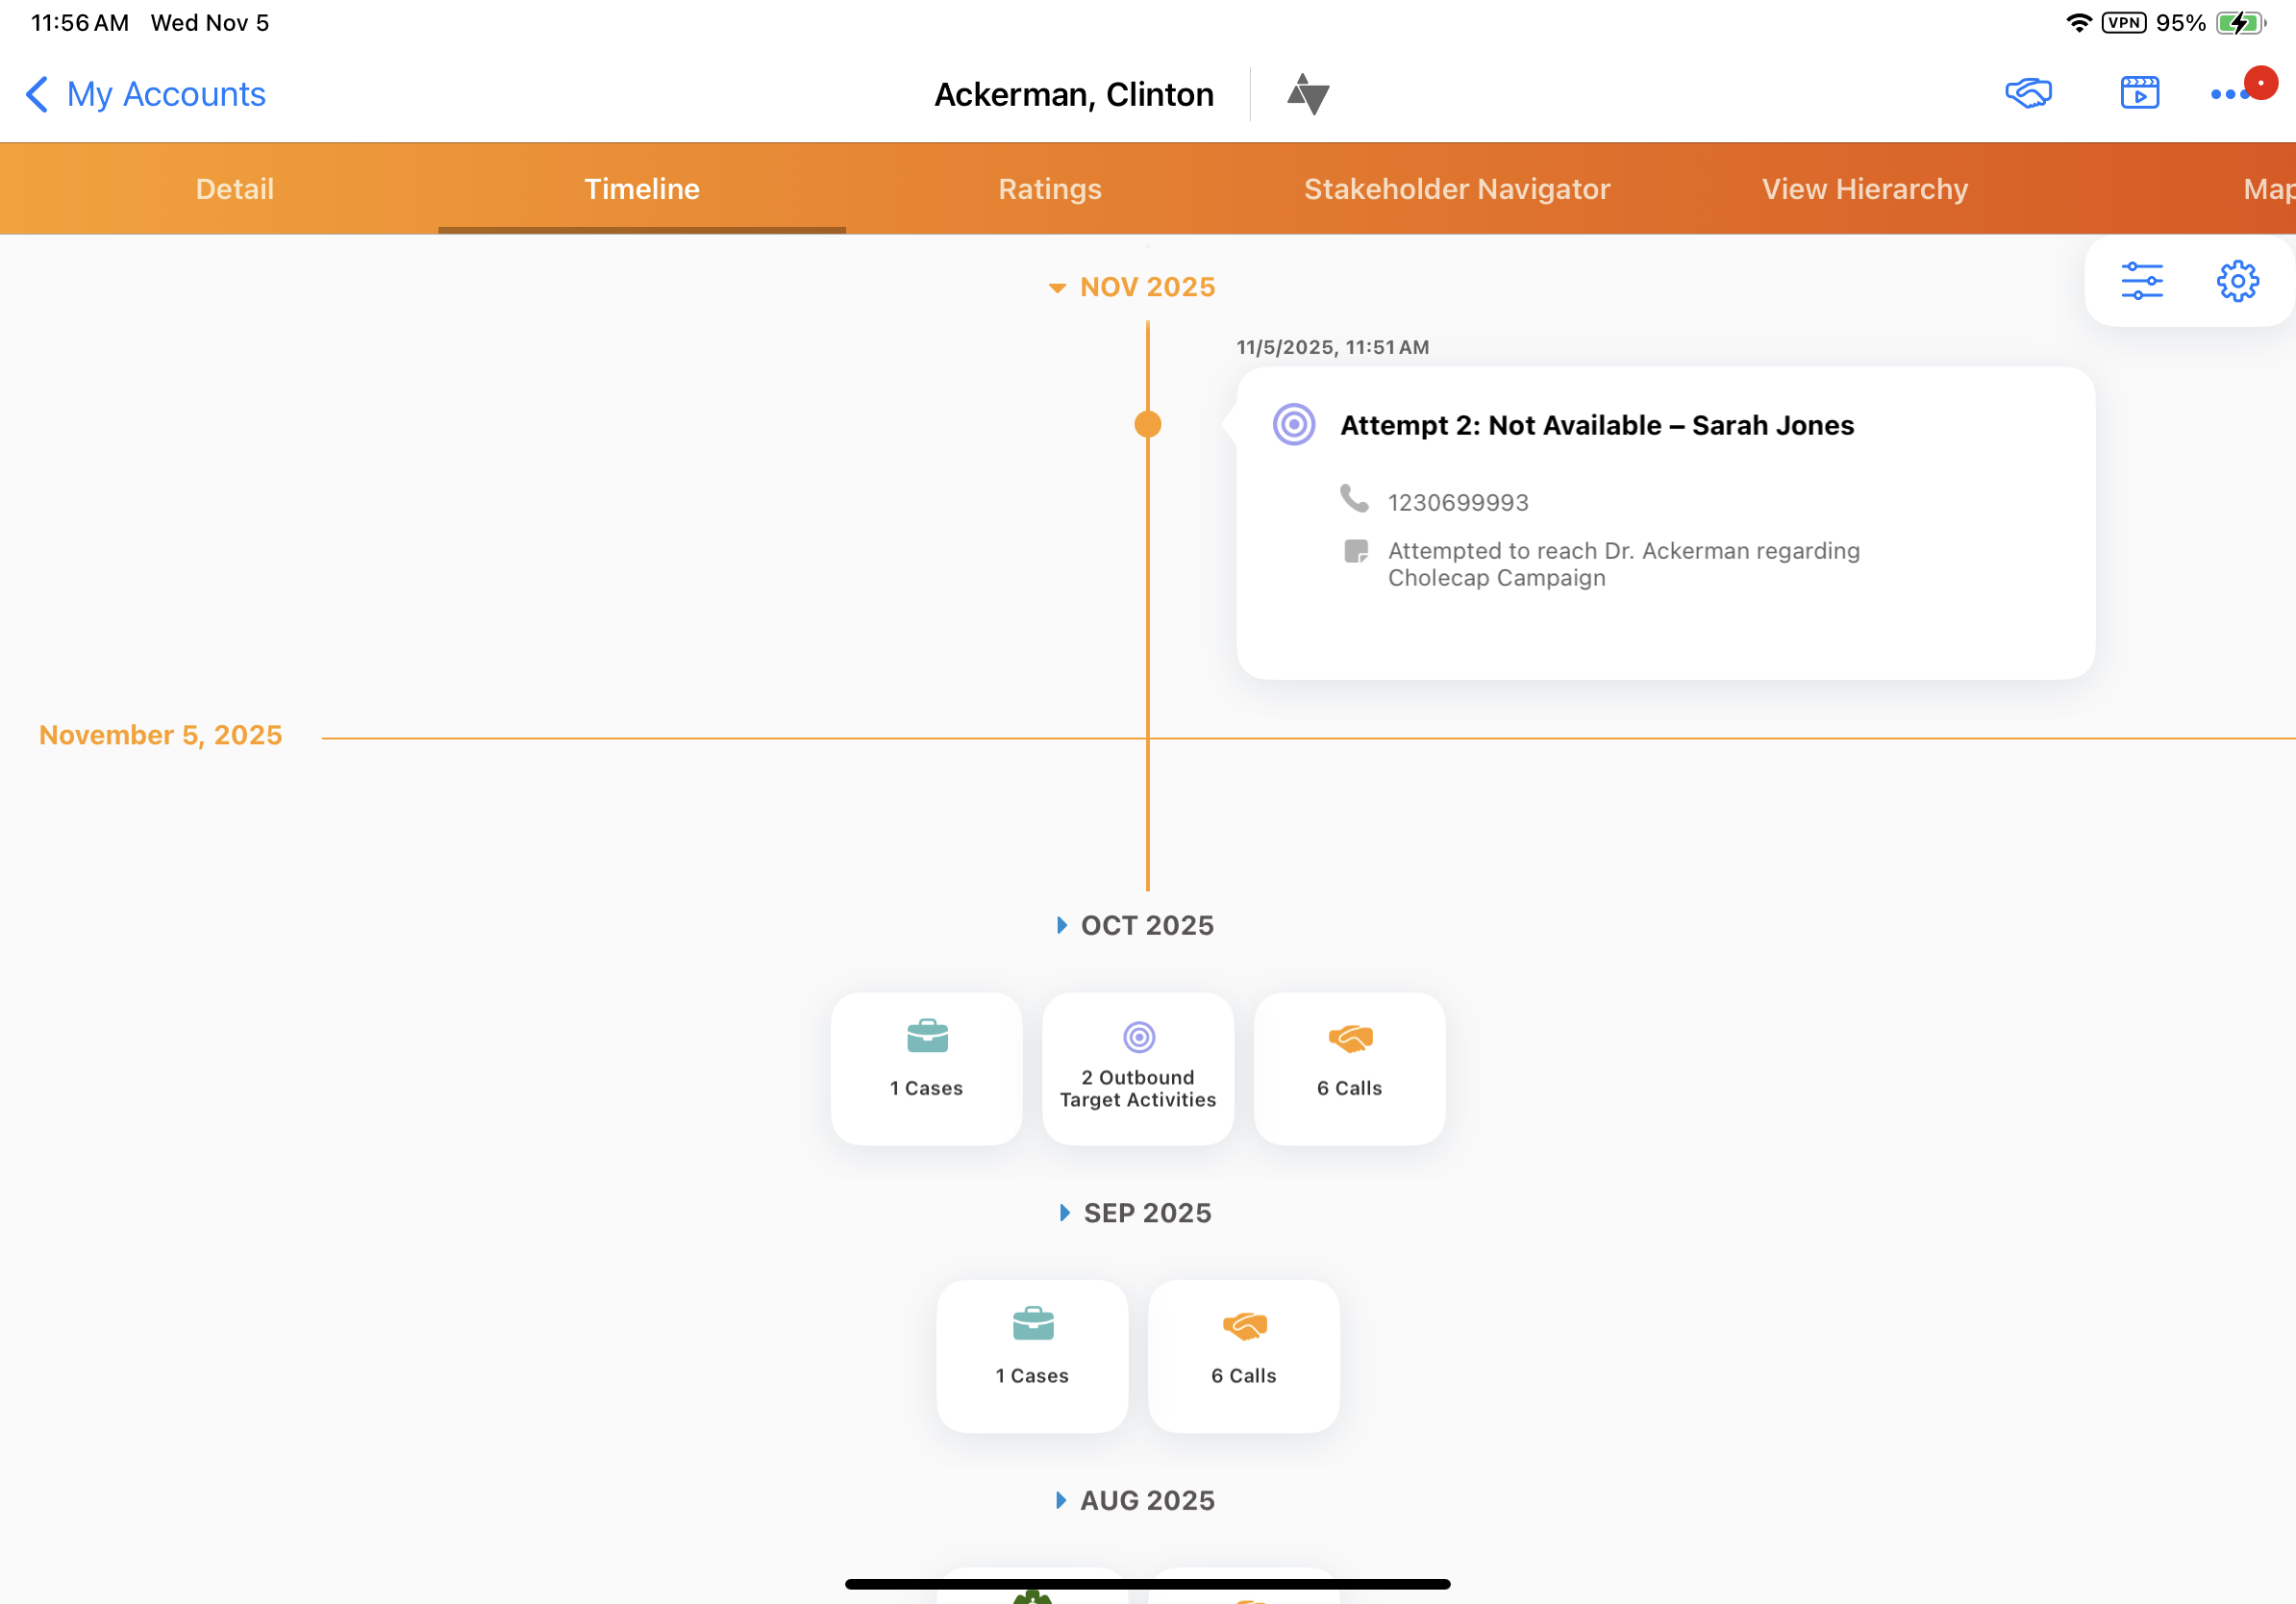
Task: Open October 6 Calls tile
Action: [1349, 1067]
